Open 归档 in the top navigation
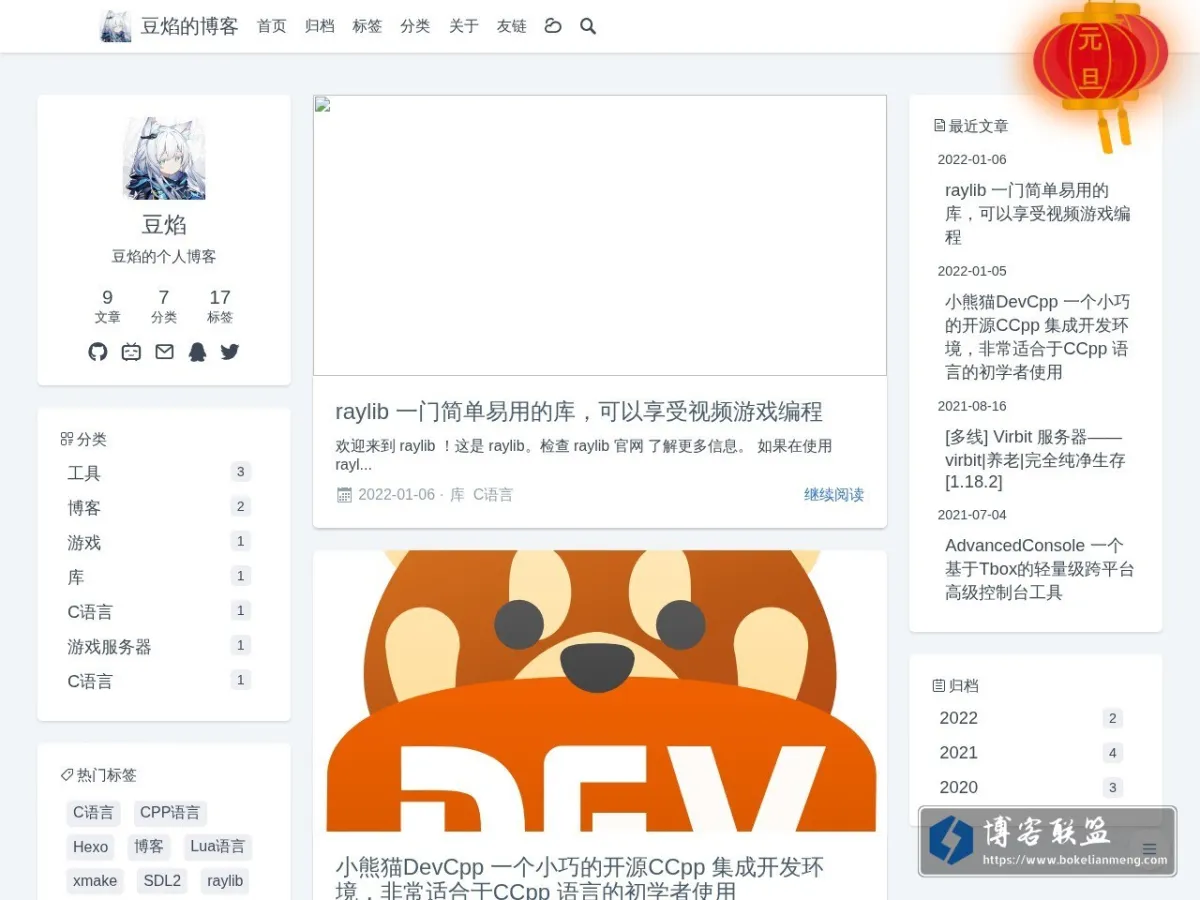This screenshot has width=1200, height=900. tap(320, 26)
